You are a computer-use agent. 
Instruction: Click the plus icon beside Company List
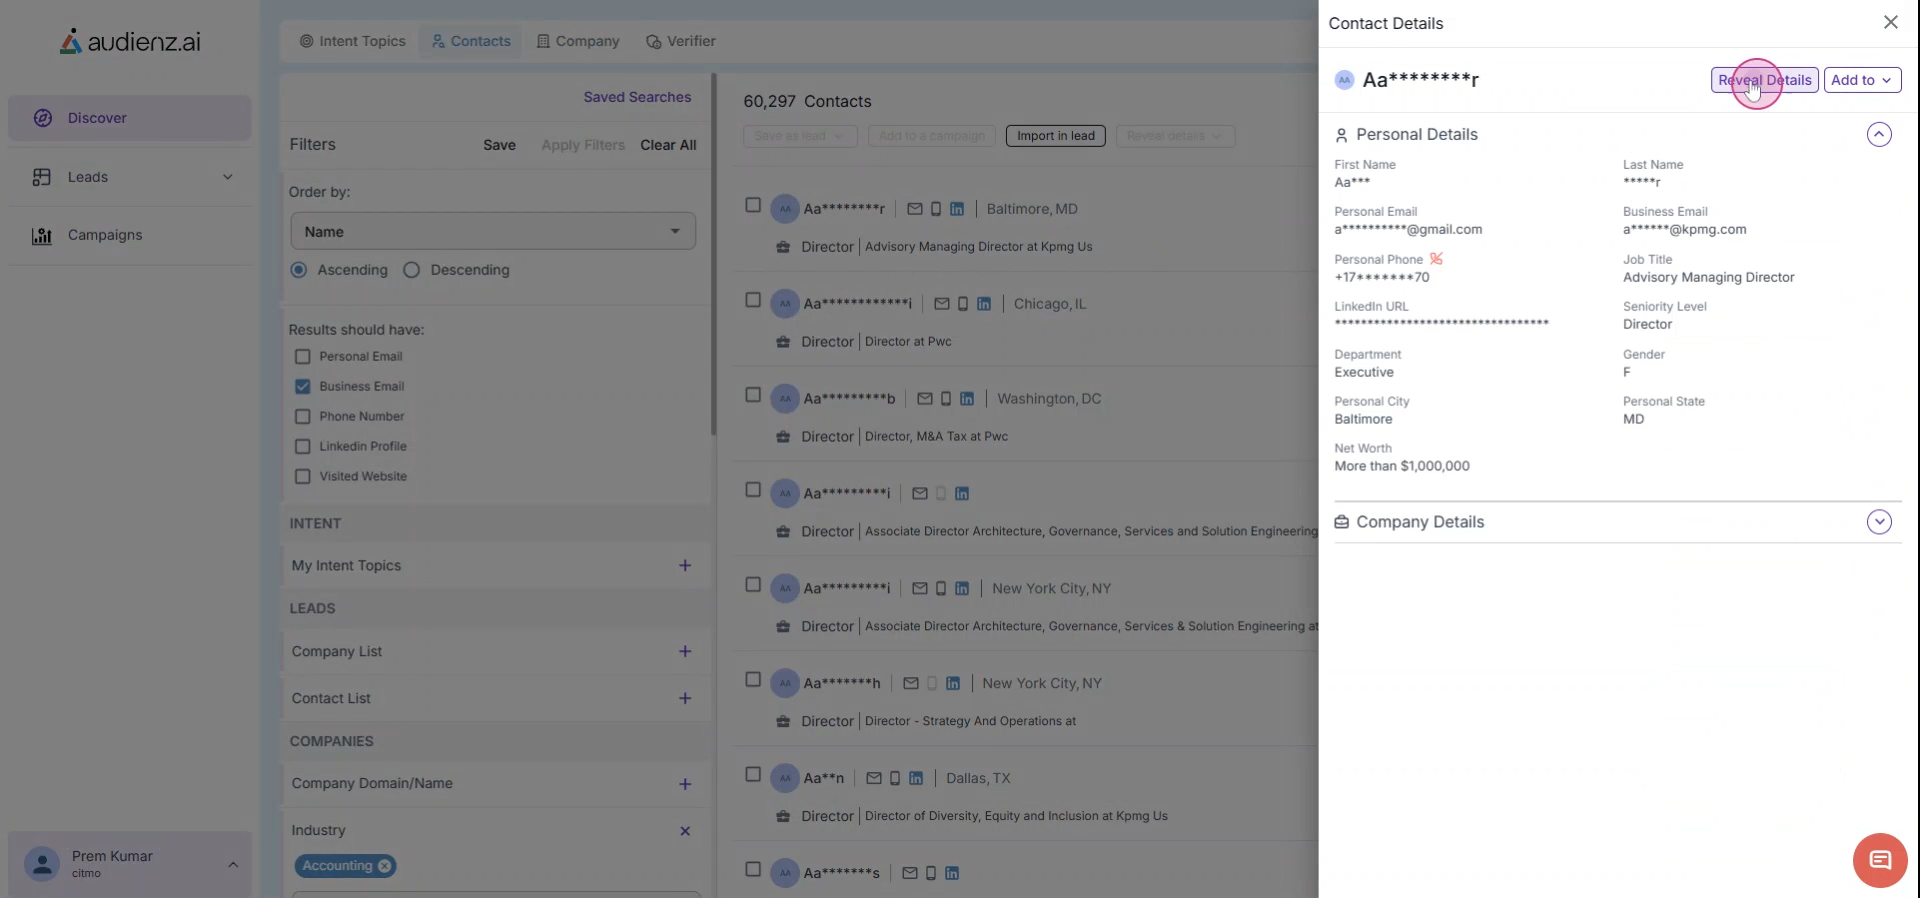tap(685, 652)
